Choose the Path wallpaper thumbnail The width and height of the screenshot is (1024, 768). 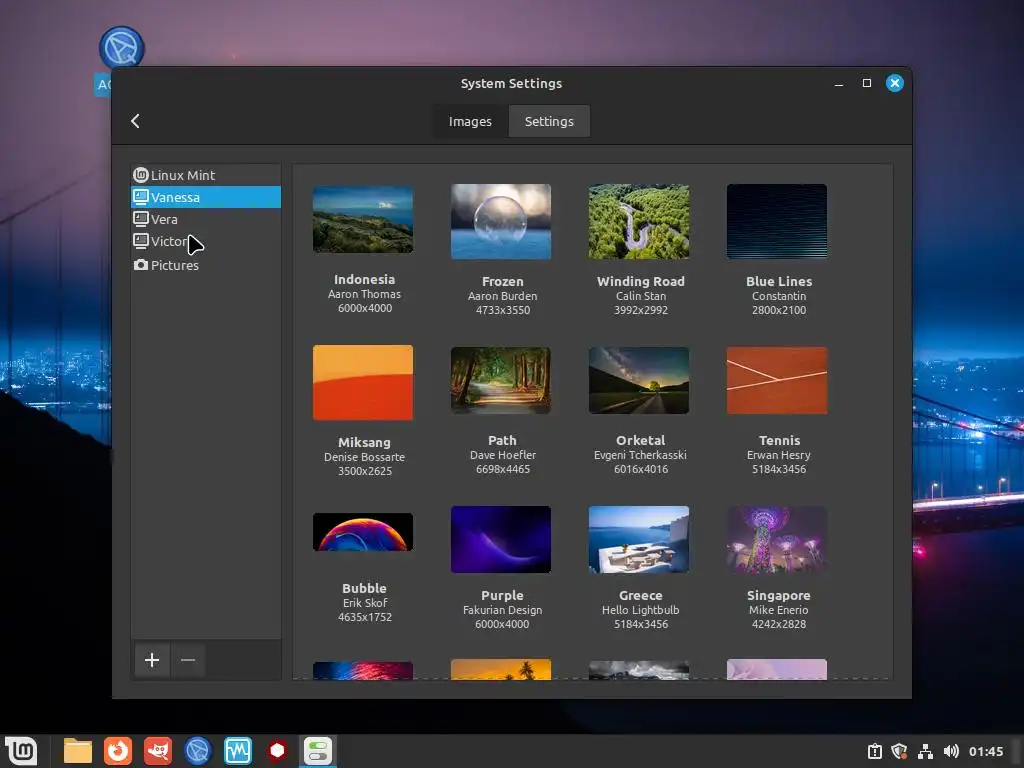(x=501, y=380)
